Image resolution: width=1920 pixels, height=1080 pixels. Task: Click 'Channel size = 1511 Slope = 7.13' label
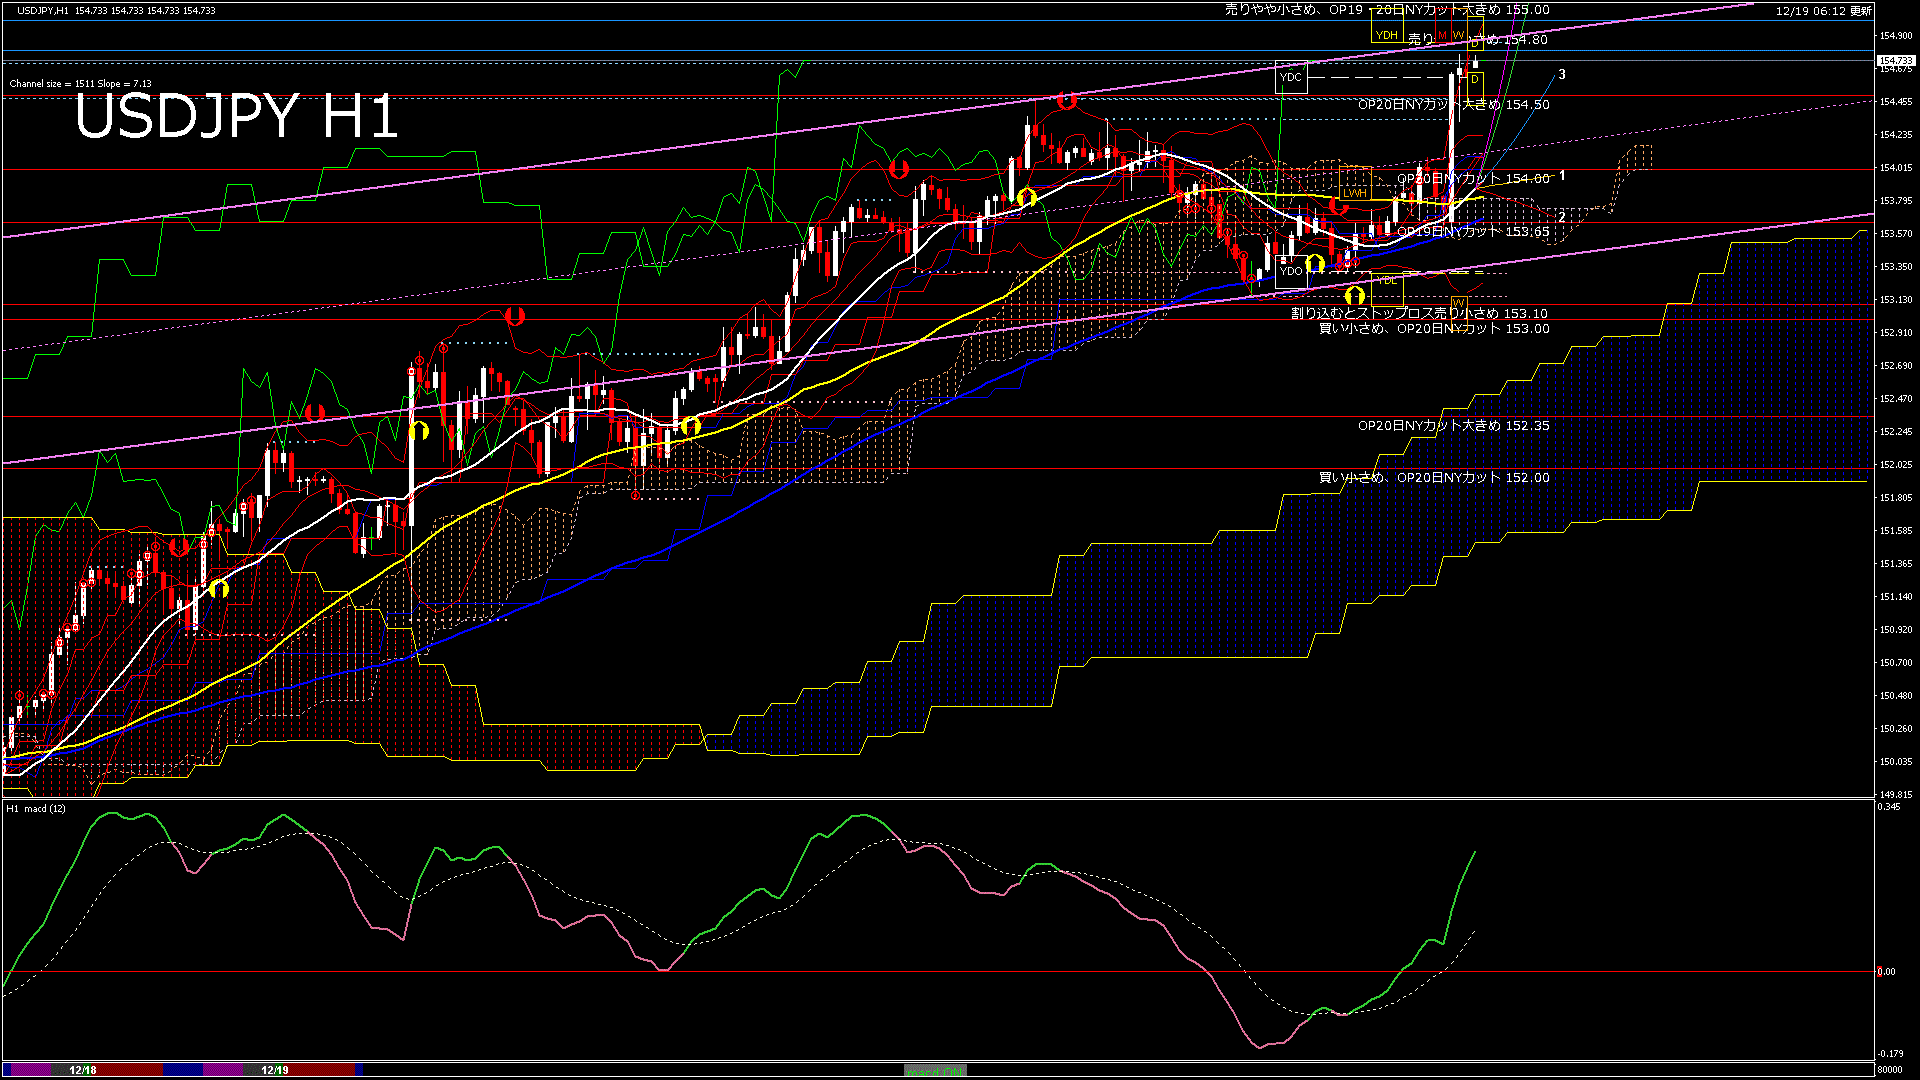pos(80,84)
